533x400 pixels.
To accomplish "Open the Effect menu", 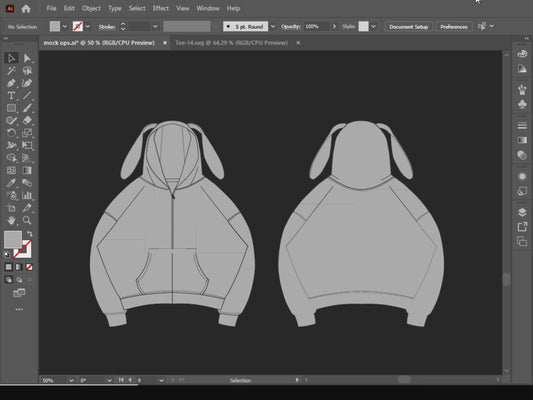I will [x=160, y=8].
